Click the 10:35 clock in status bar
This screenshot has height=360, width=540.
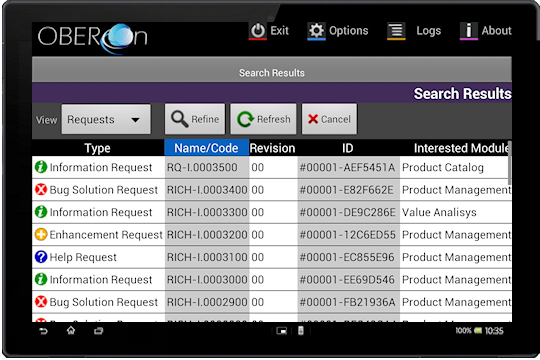tap(494, 331)
